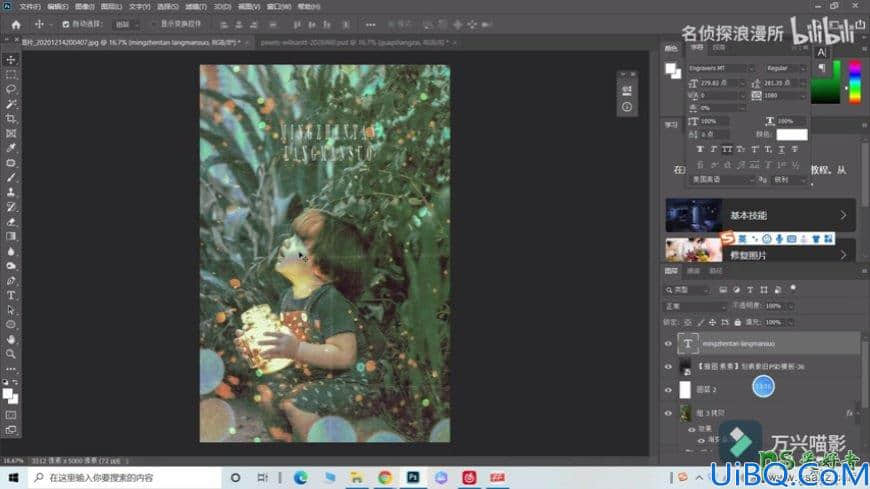
Task: Open the 窗口(W) menu
Action: tap(279, 7)
